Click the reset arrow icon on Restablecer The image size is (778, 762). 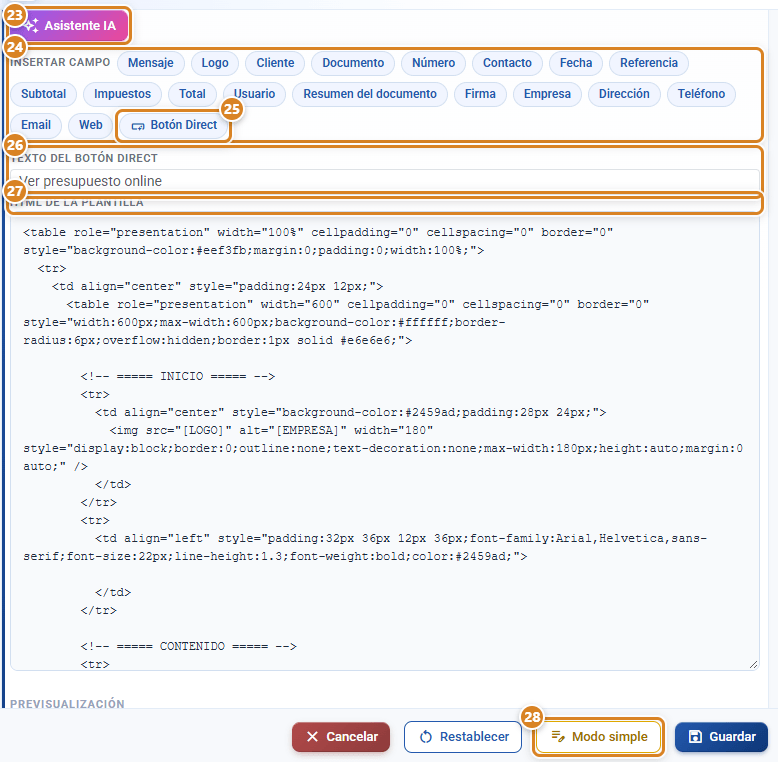pos(425,737)
